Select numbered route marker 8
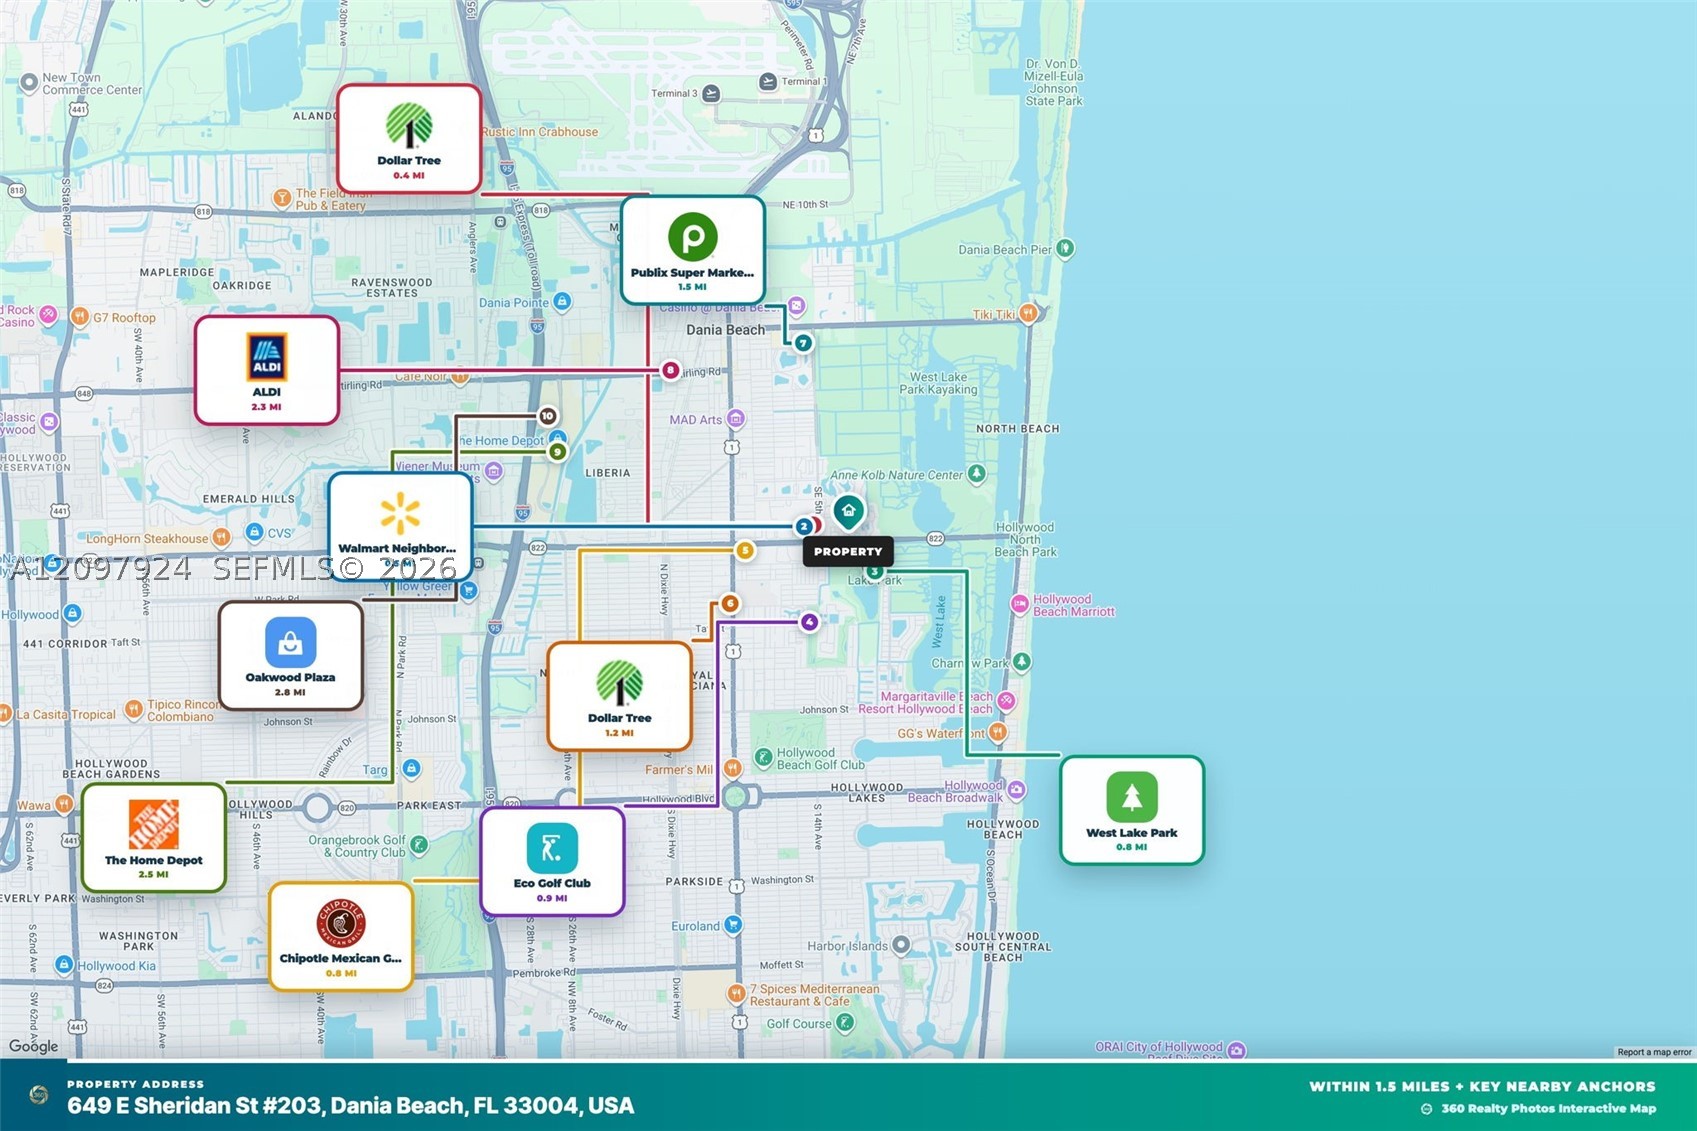This screenshot has width=1697, height=1131. point(670,370)
